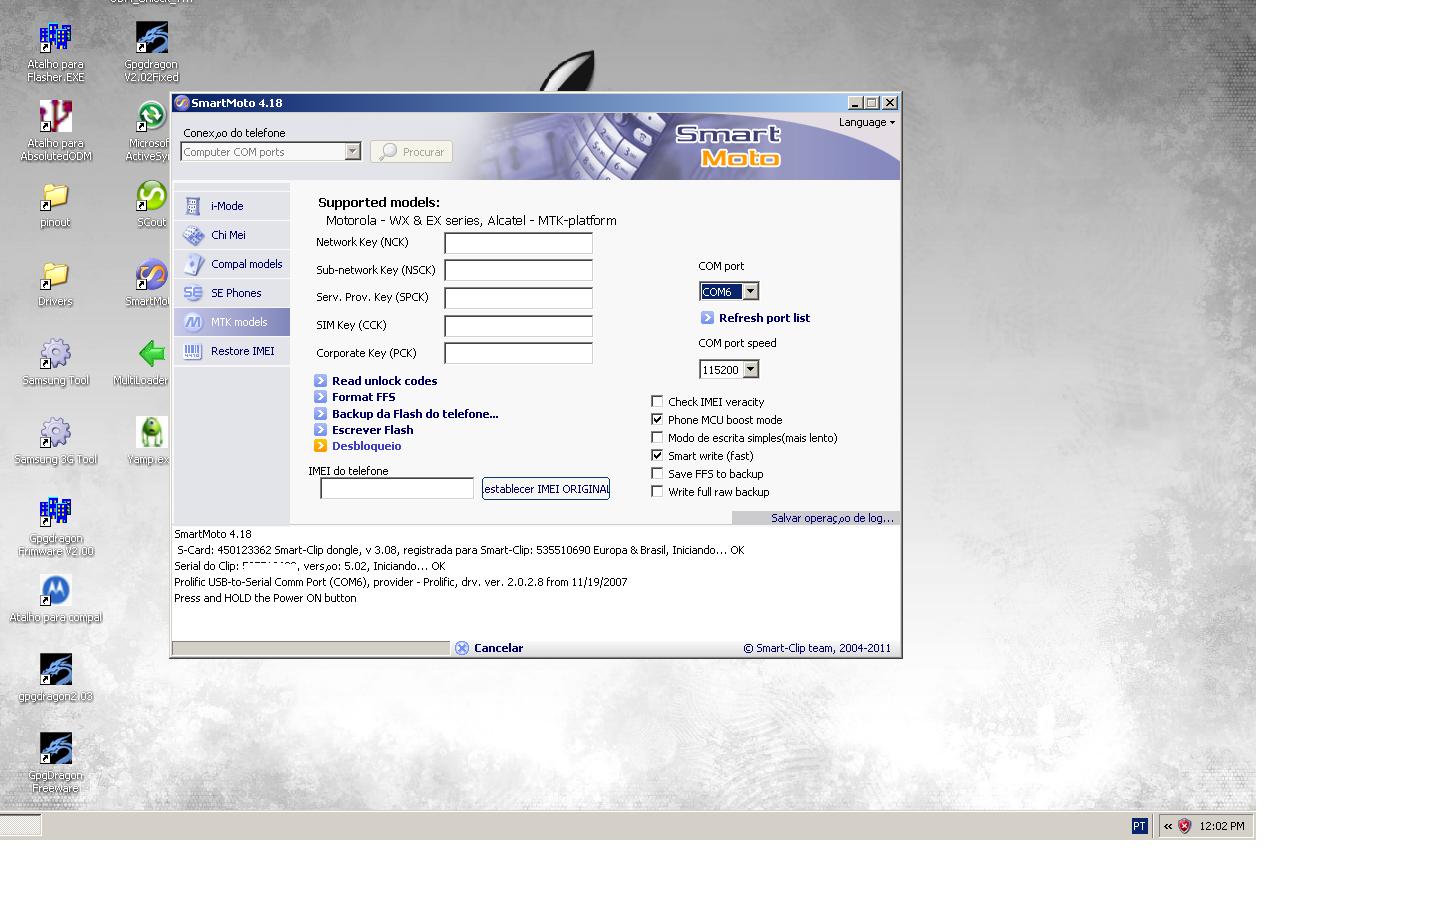Click the Read unlock codes link
Image resolution: width=1440 pixels, height=900 pixels.
384,381
